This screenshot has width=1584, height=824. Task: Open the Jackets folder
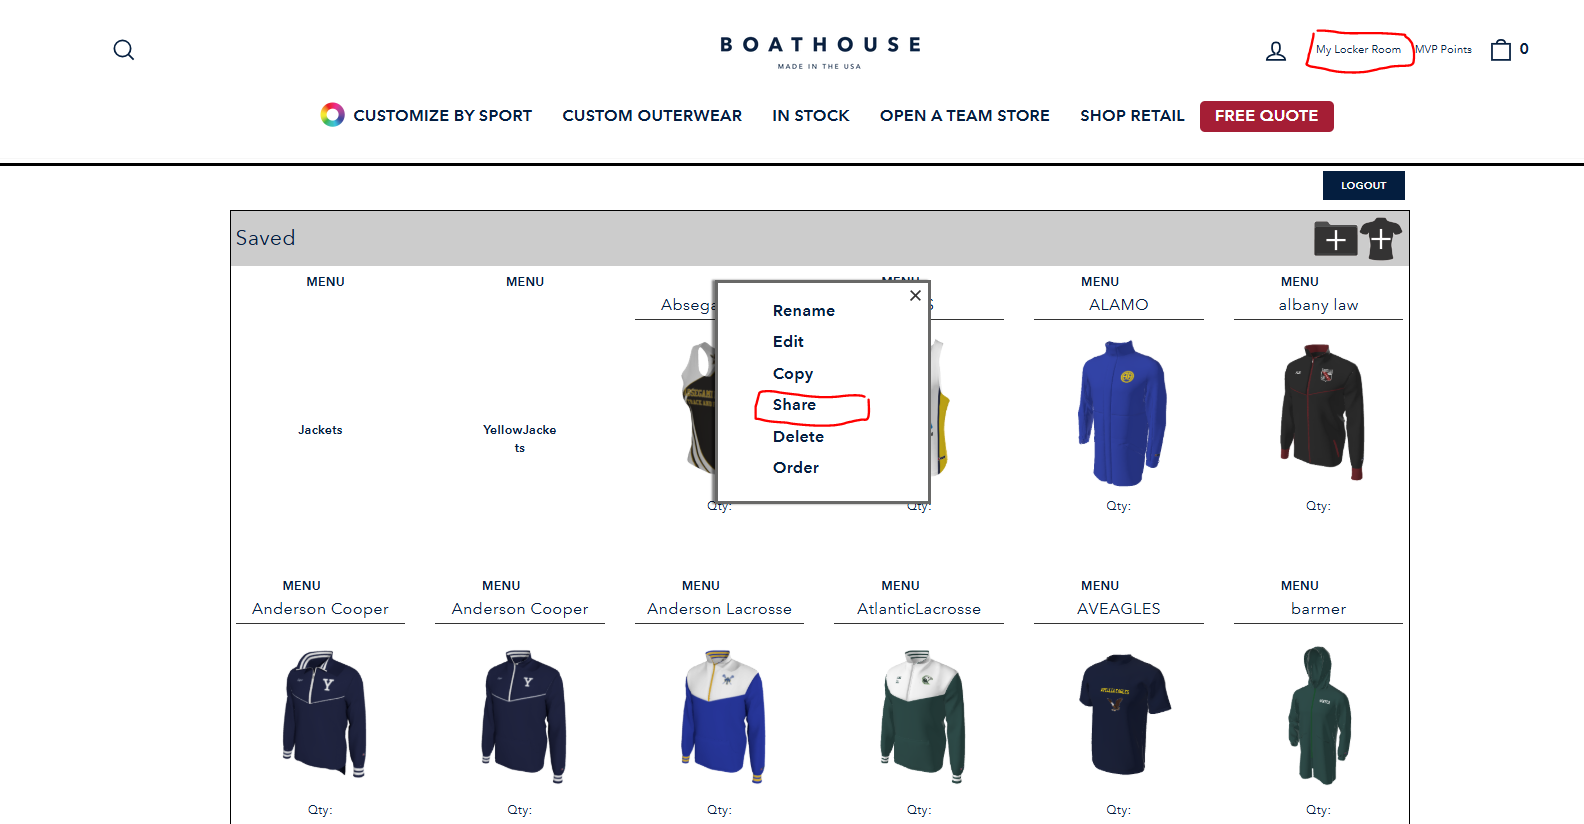(x=320, y=430)
